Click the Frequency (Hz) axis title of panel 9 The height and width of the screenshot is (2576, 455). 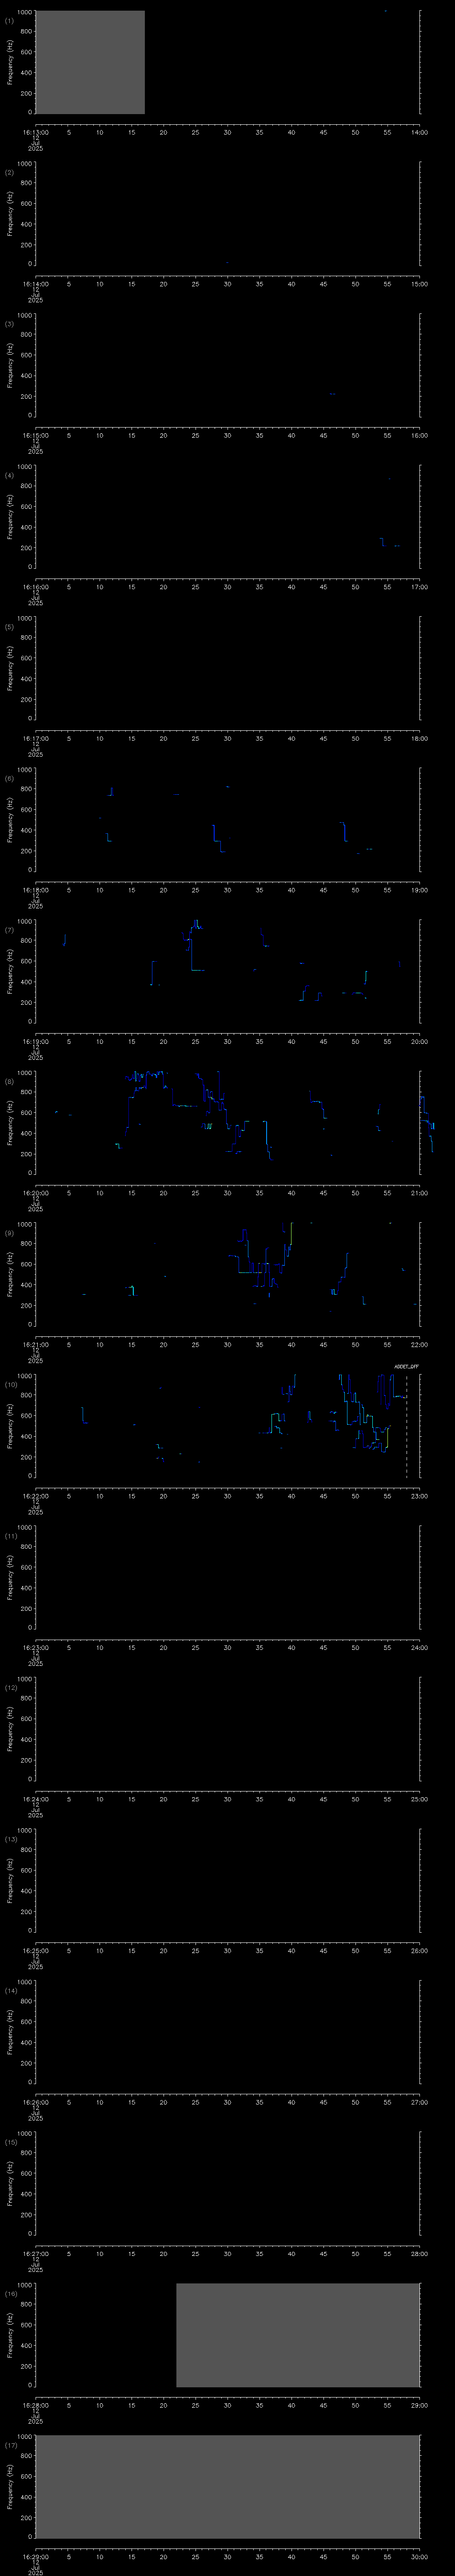[x=11, y=1274]
